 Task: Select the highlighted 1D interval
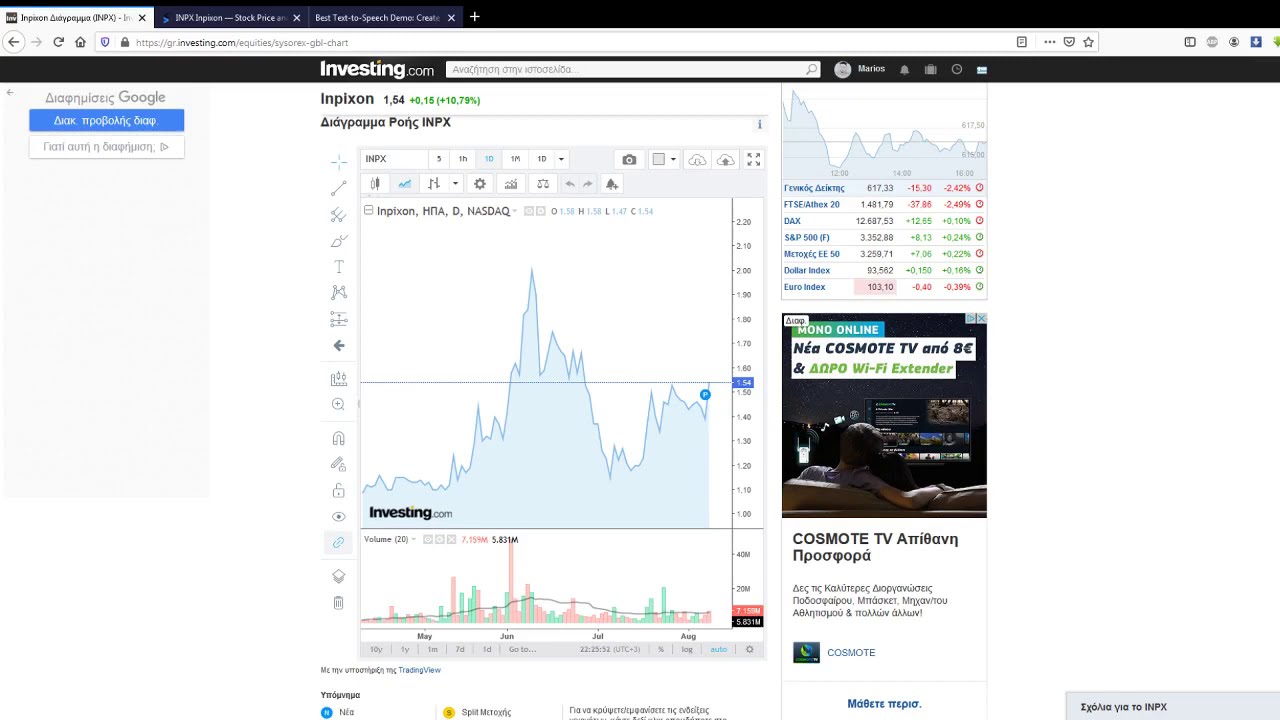[489, 159]
